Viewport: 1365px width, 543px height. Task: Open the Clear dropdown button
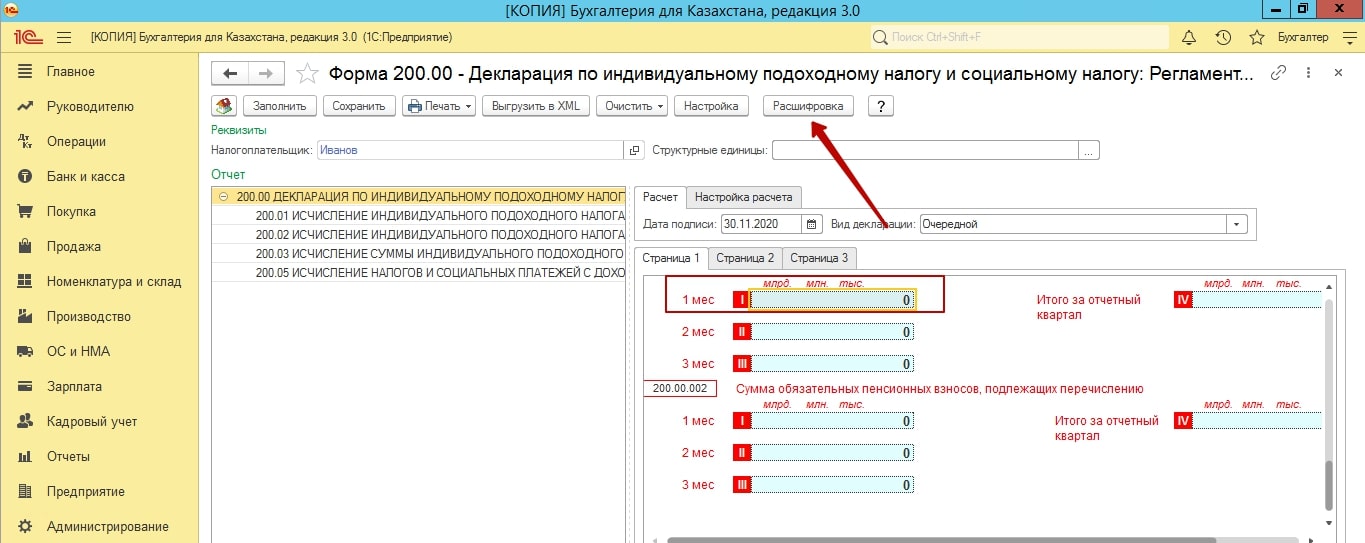click(632, 106)
